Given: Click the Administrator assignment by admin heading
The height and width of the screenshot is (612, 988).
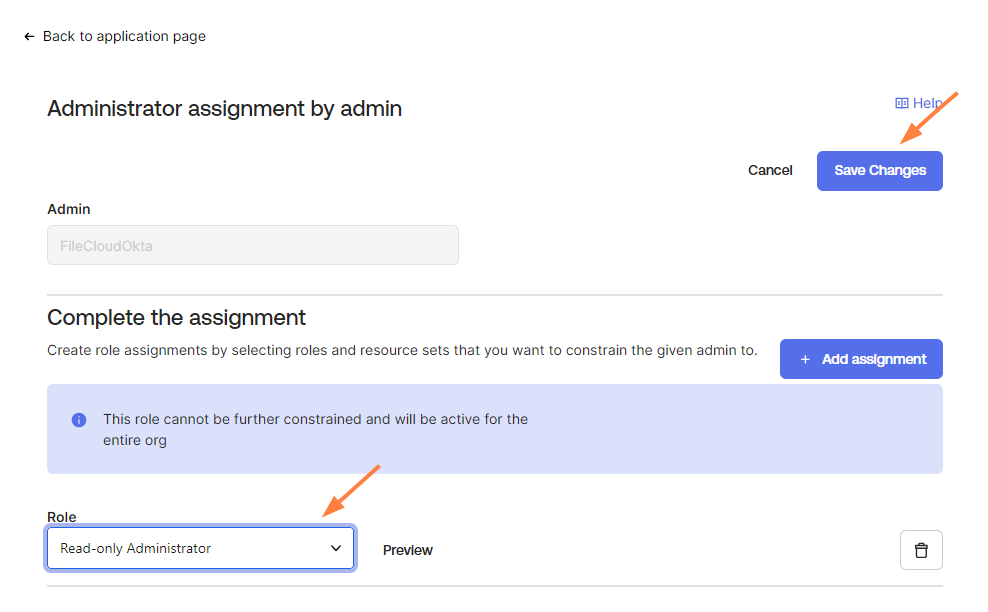Looking at the screenshot, I should pyautogui.click(x=224, y=108).
